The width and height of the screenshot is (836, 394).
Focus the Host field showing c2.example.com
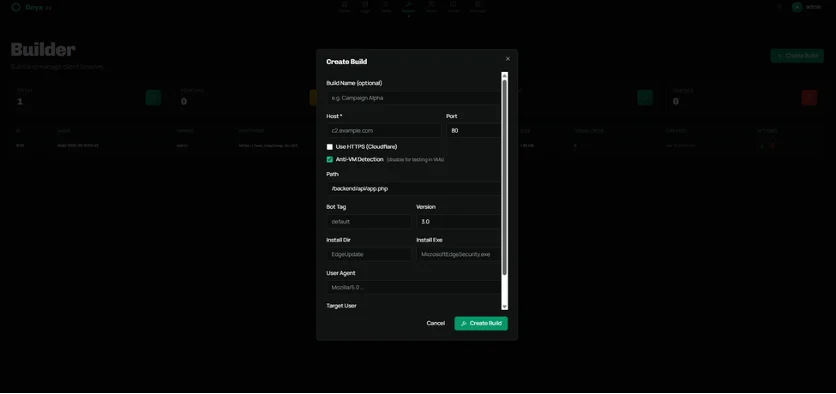(x=383, y=131)
